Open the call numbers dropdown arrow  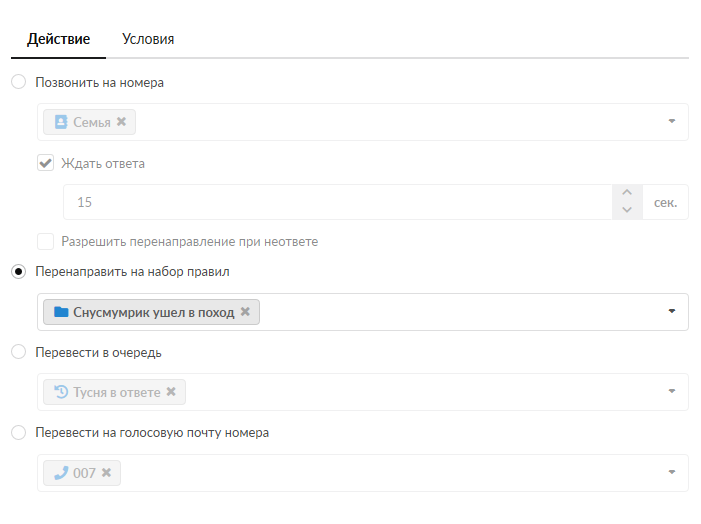click(x=672, y=122)
